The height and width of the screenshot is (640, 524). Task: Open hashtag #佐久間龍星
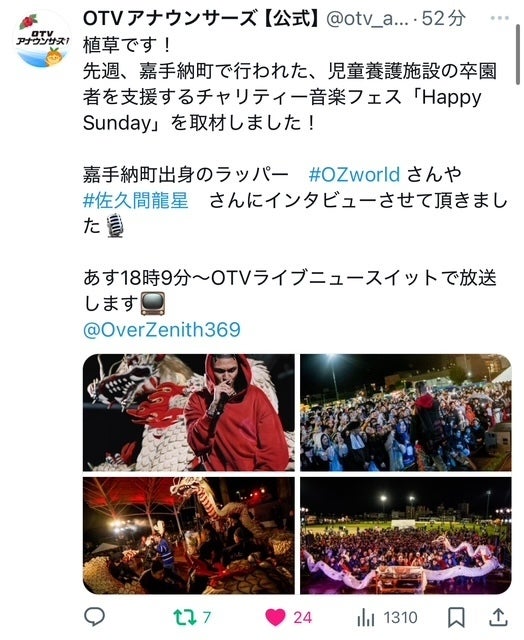click(x=135, y=201)
